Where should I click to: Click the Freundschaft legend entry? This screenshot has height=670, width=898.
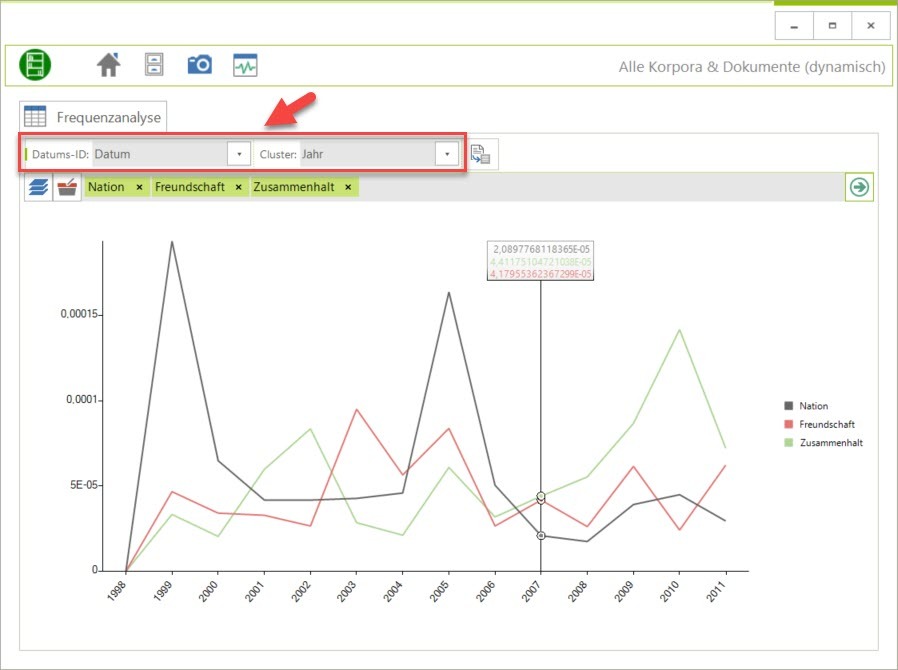[827, 424]
